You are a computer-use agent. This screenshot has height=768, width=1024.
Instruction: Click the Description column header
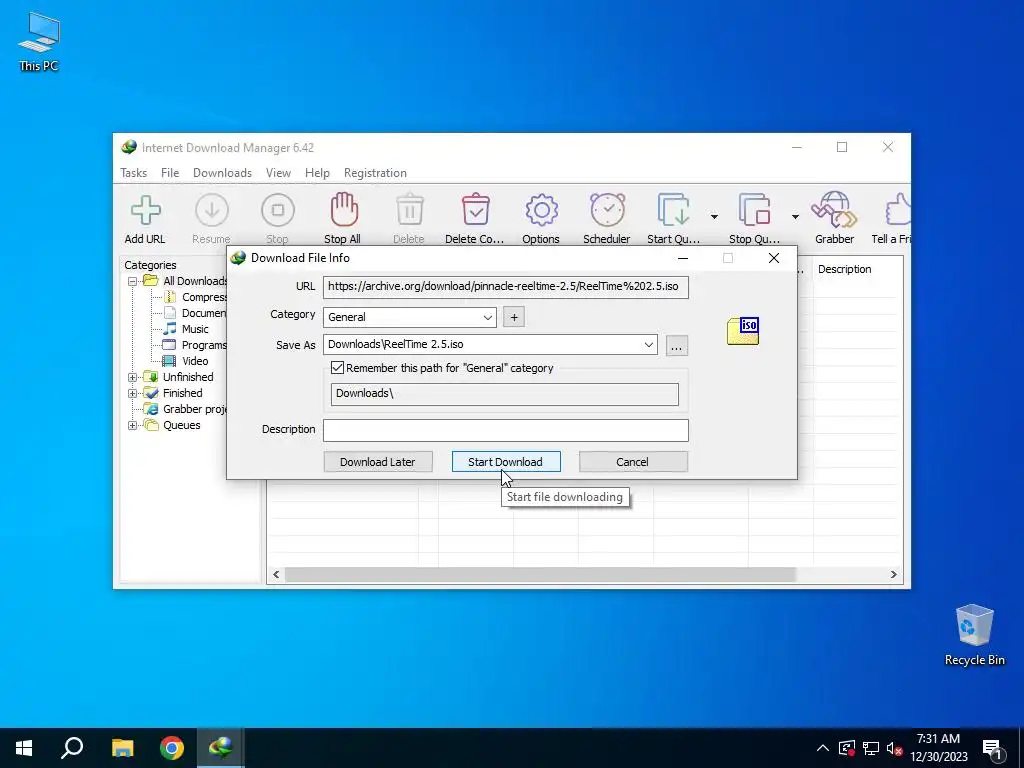[844, 269]
